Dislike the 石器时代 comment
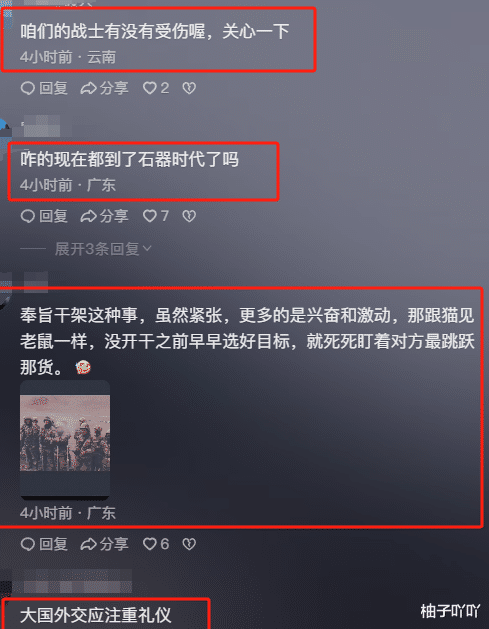The height and width of the screenshot is (629, 489). [189, 216]
